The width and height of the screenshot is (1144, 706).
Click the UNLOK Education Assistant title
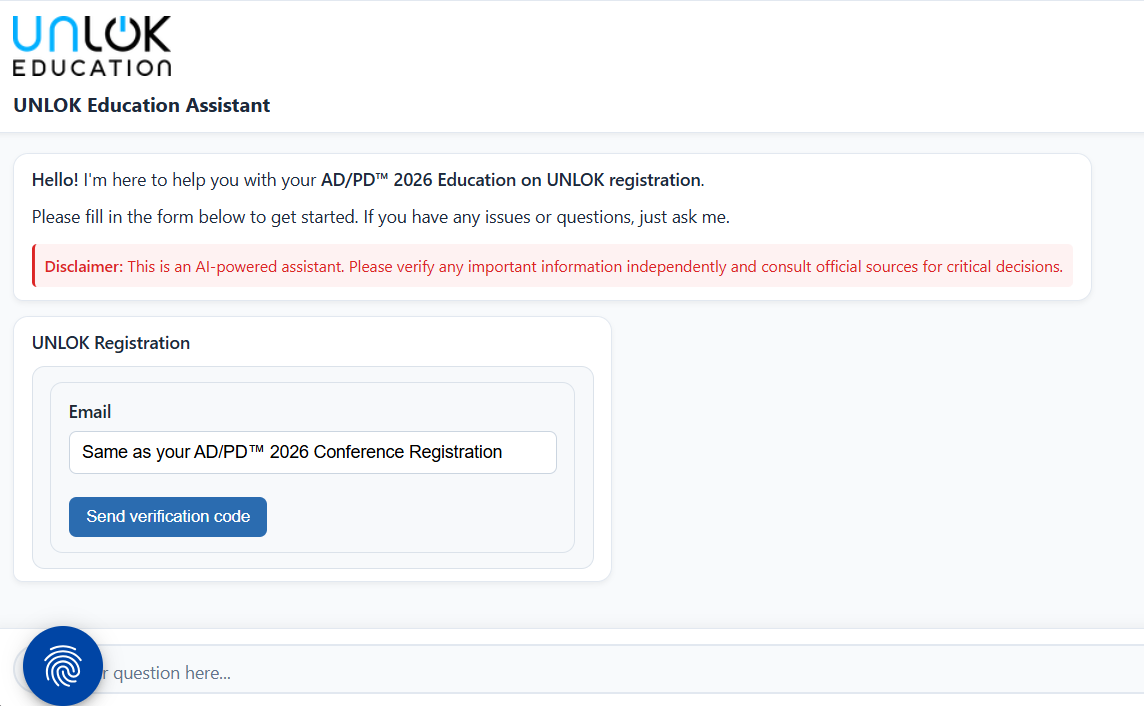click(140, 105)
